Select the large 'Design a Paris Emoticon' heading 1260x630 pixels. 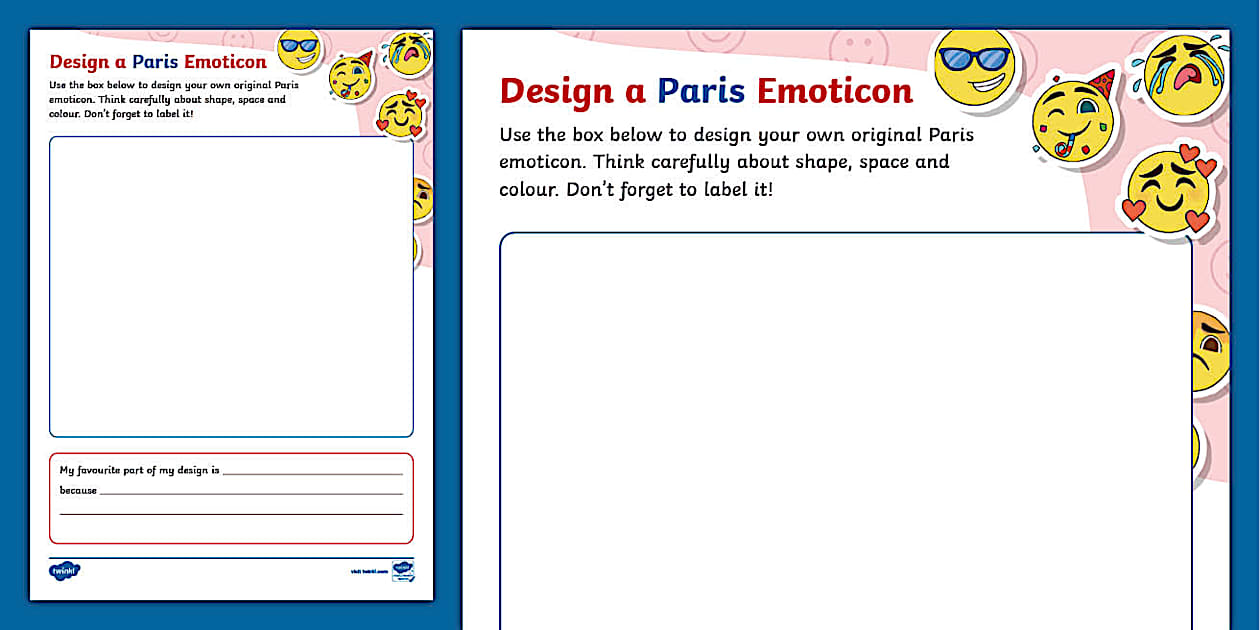click(x=706, y=91)
